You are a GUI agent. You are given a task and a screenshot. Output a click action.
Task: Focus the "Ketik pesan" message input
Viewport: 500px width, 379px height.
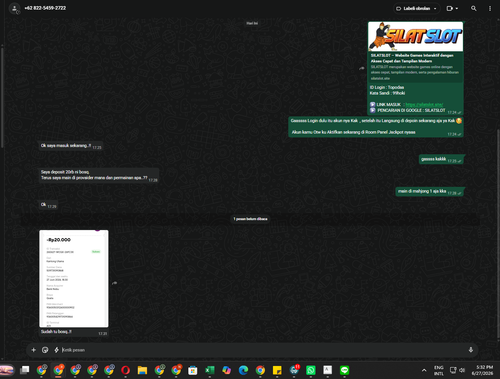coord(263,350)
